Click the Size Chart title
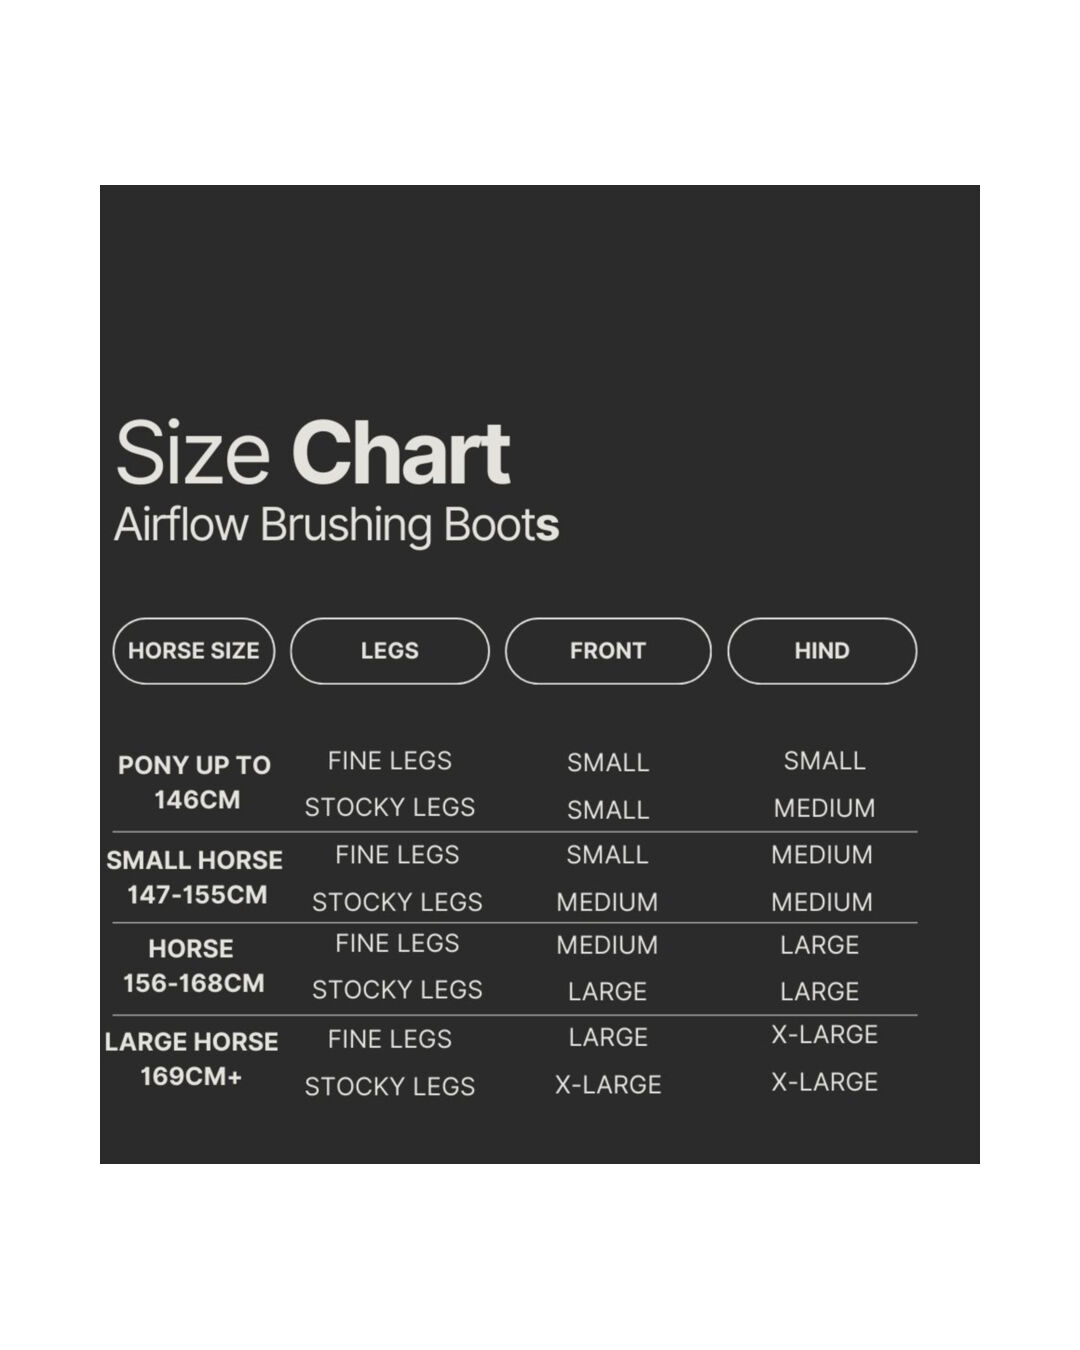 tap(313, 453)
